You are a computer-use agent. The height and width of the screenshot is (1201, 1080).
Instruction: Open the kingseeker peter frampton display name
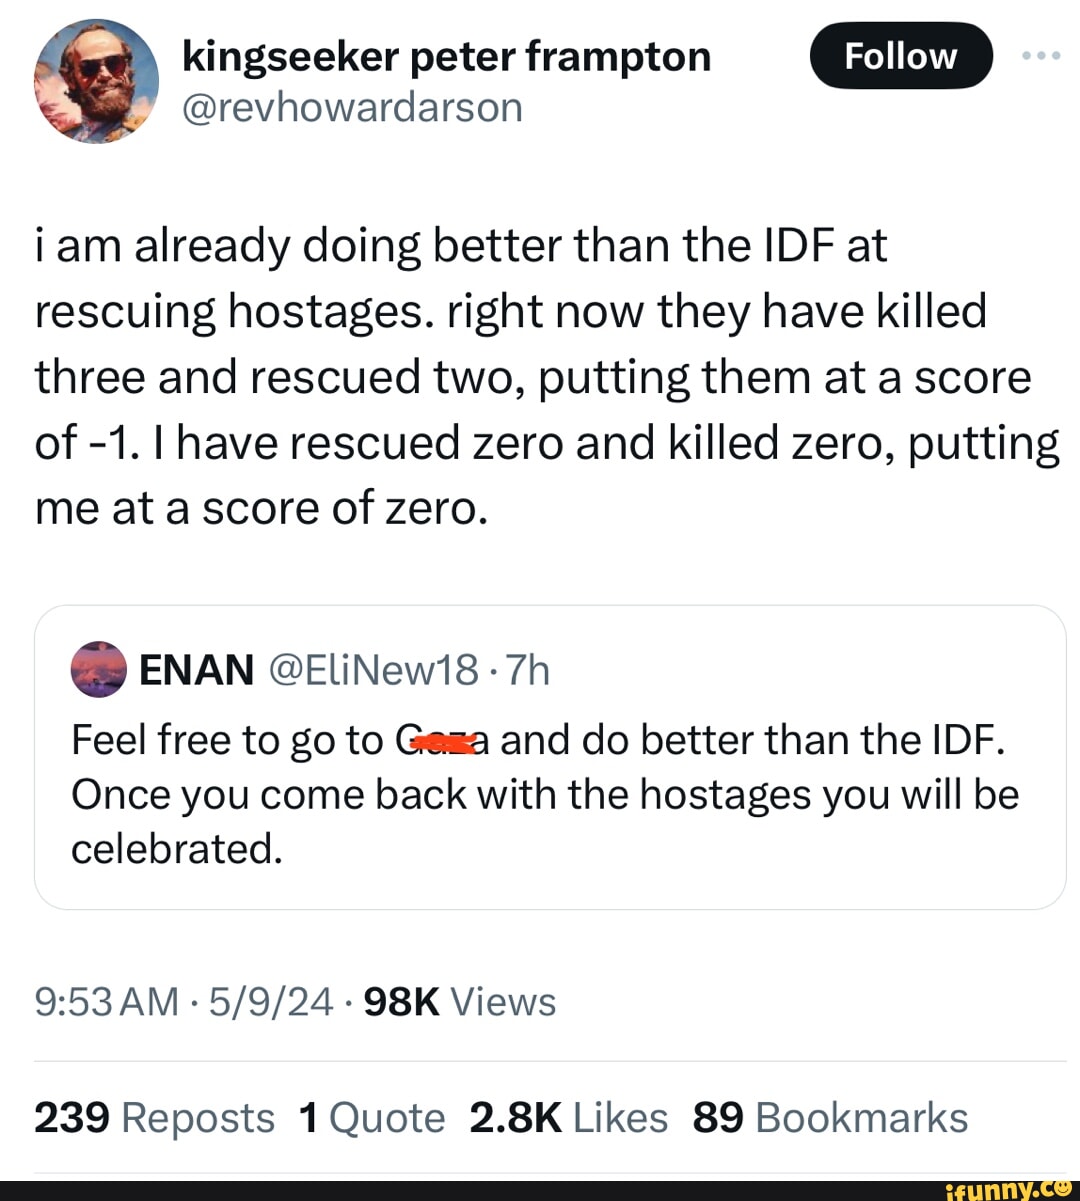[446, 57]
